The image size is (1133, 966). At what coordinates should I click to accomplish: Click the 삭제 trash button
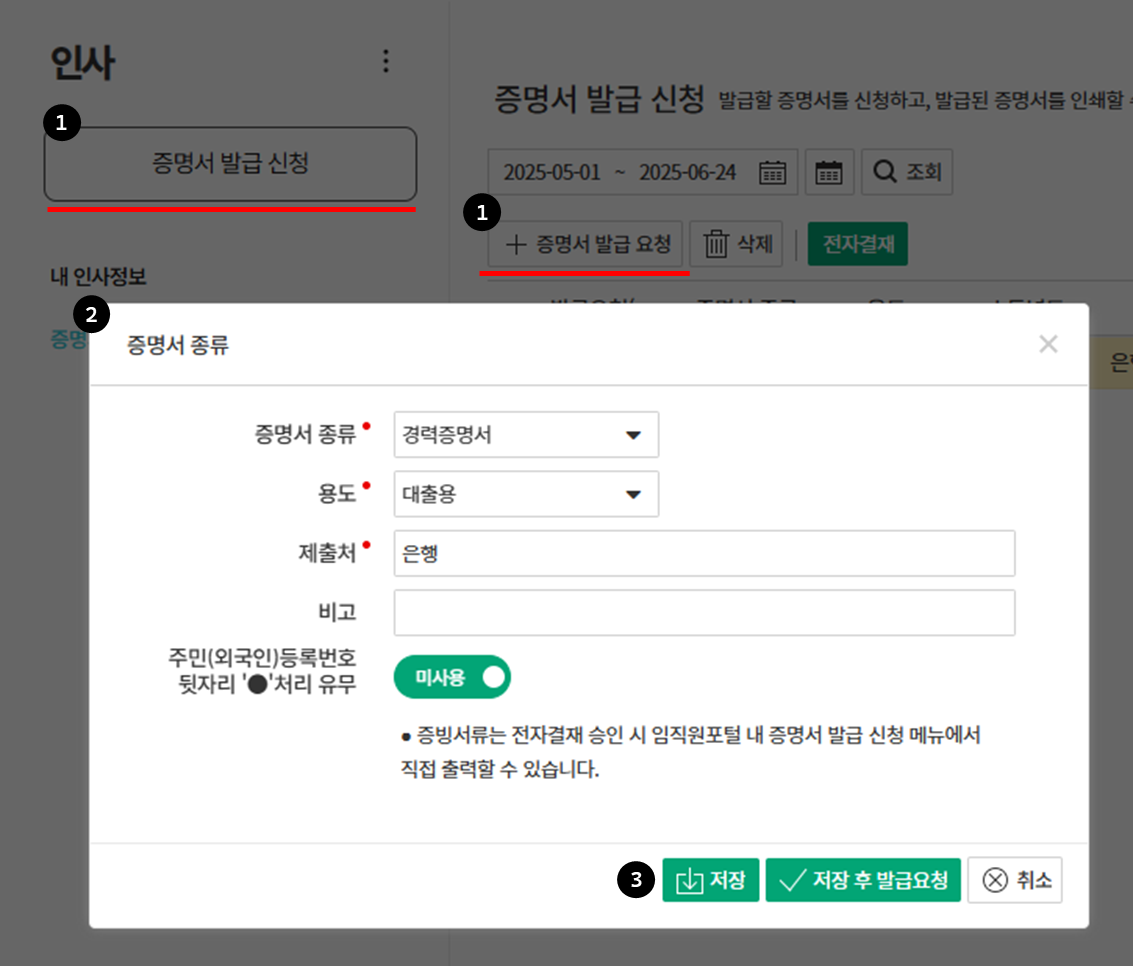[736, 244]
